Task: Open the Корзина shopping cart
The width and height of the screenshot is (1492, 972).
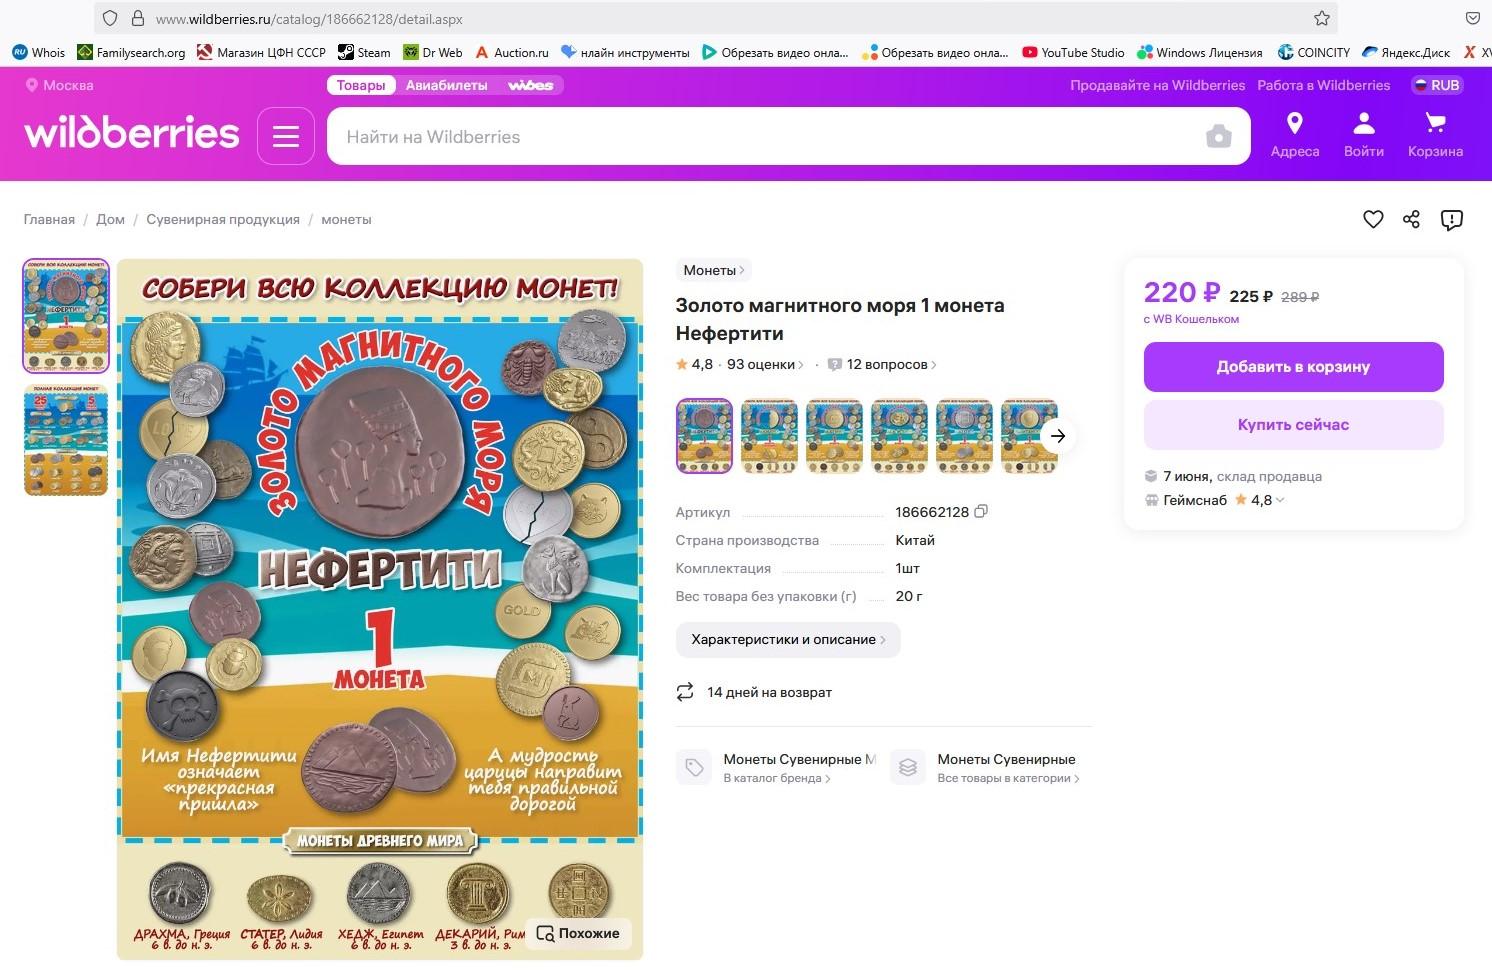Action: 1436,124
